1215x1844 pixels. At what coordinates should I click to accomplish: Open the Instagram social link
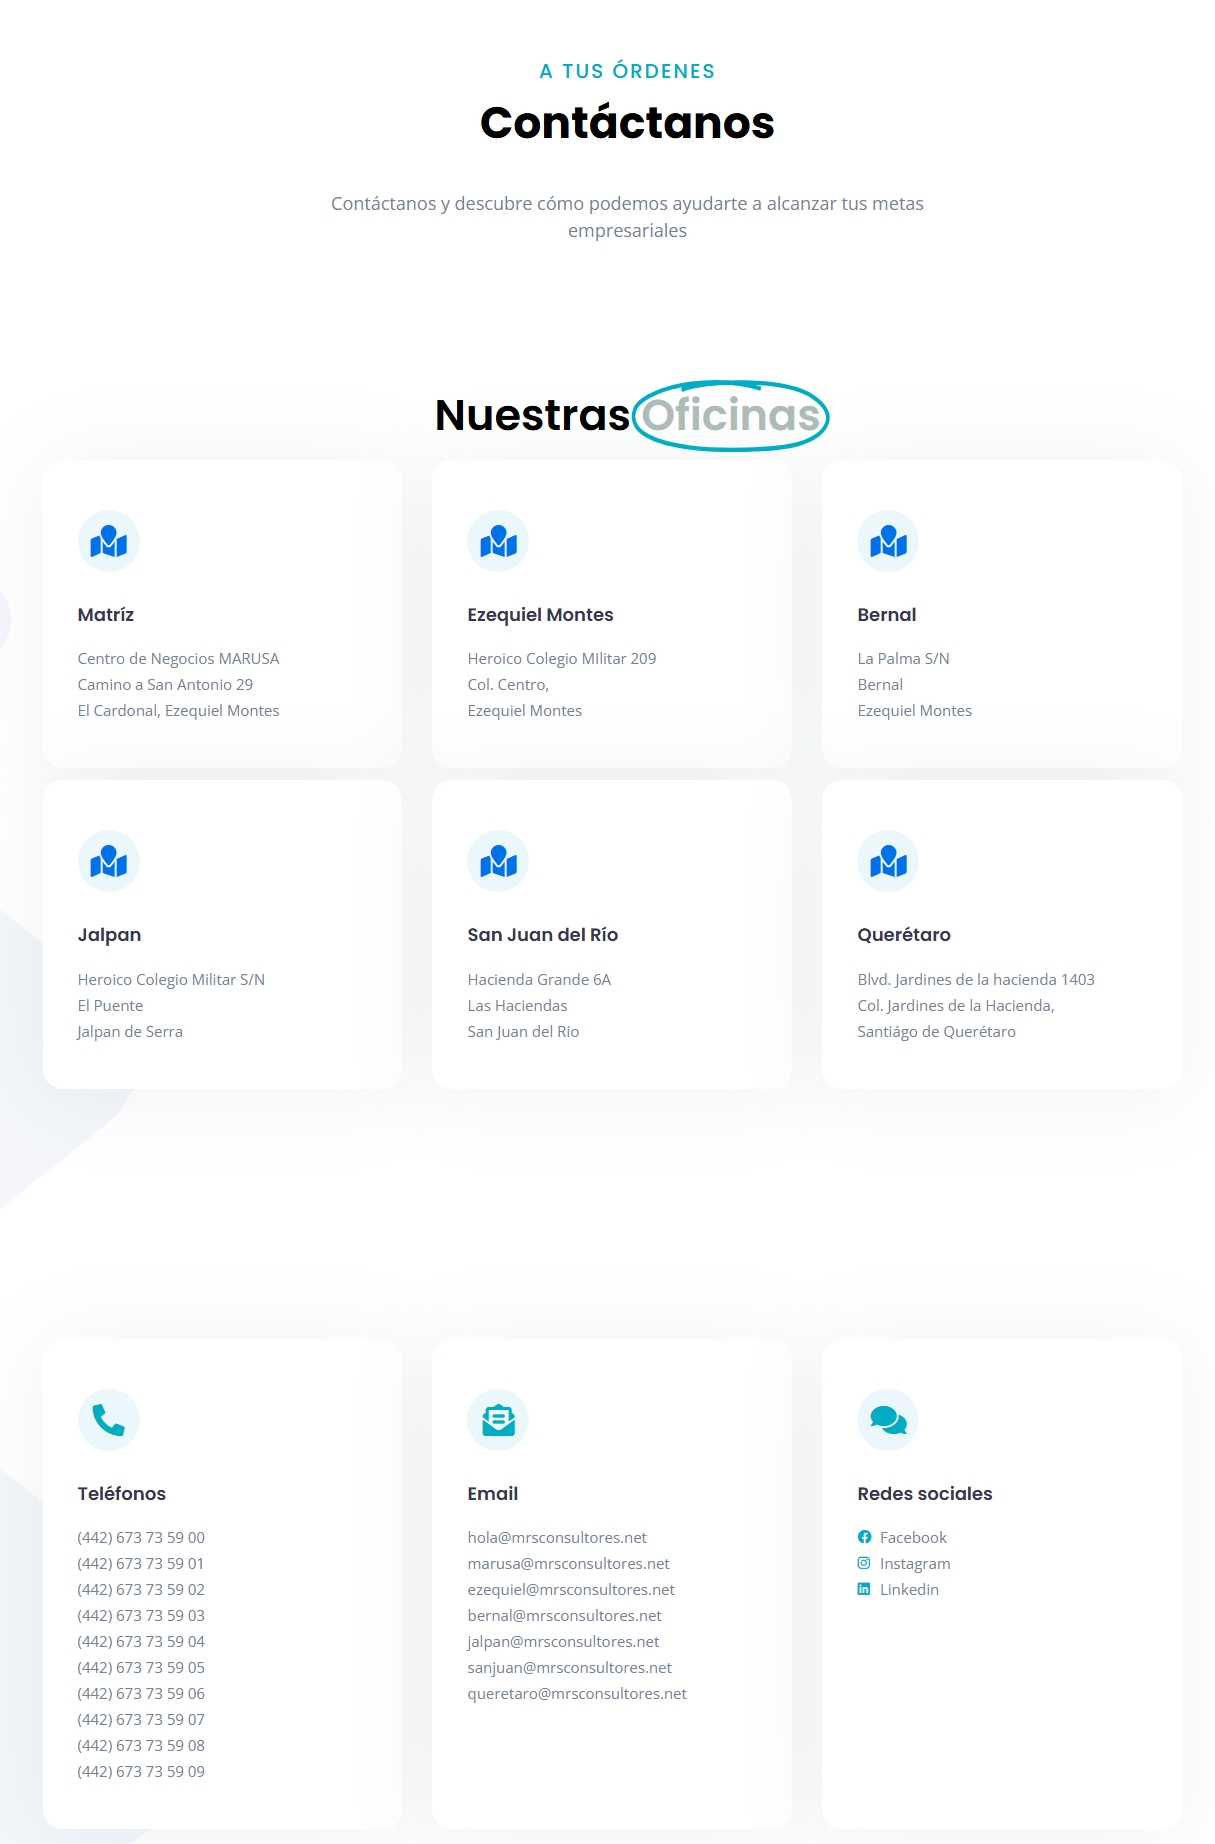914,1563
